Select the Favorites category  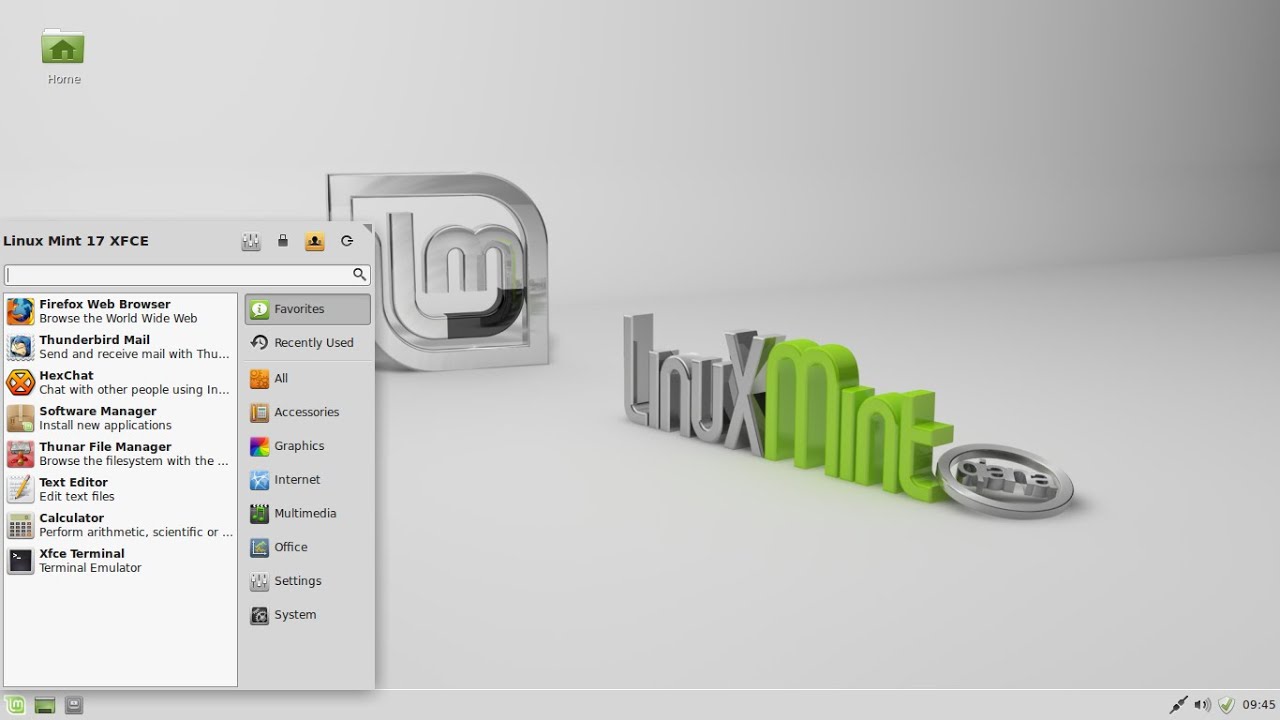coord(307,309)
